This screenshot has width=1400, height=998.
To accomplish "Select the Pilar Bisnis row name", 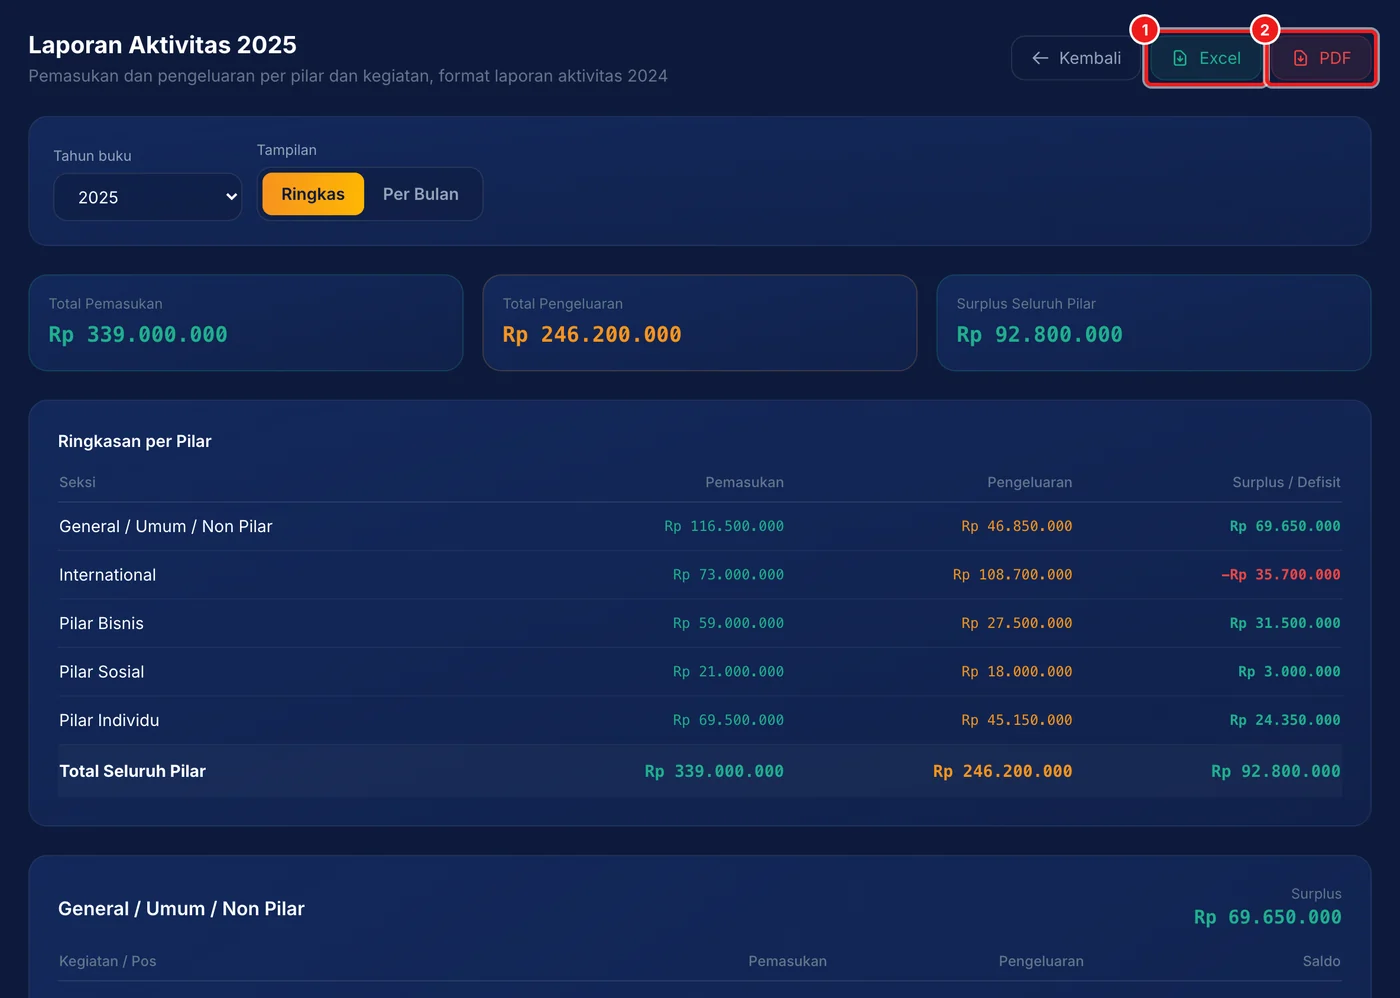I will [x=101, y=623].
